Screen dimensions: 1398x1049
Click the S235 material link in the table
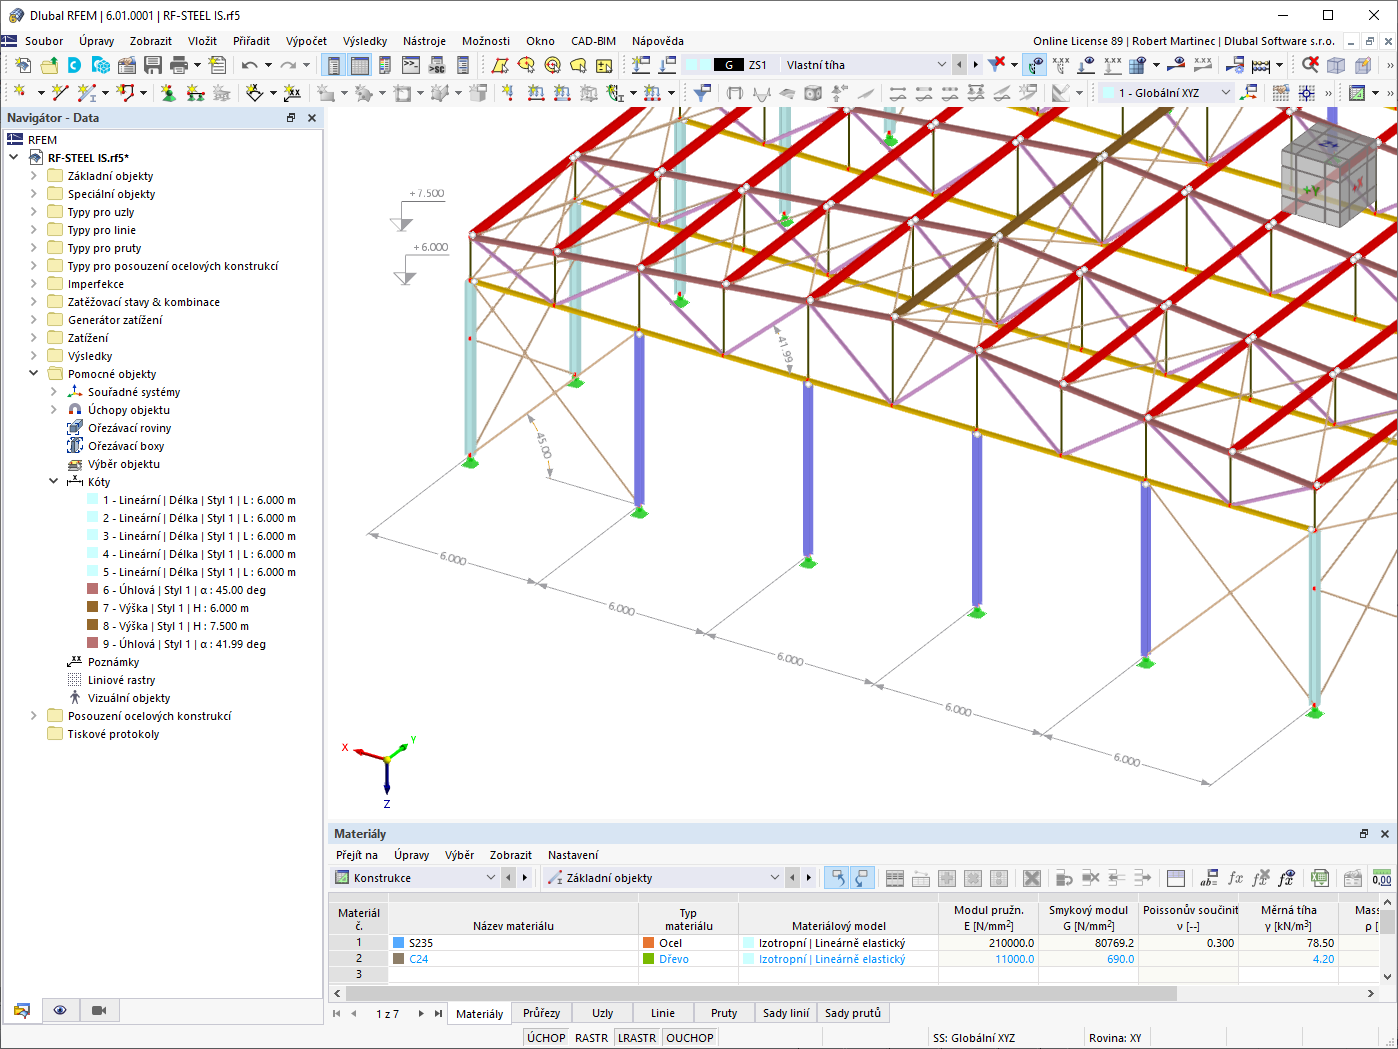[423, 941]
